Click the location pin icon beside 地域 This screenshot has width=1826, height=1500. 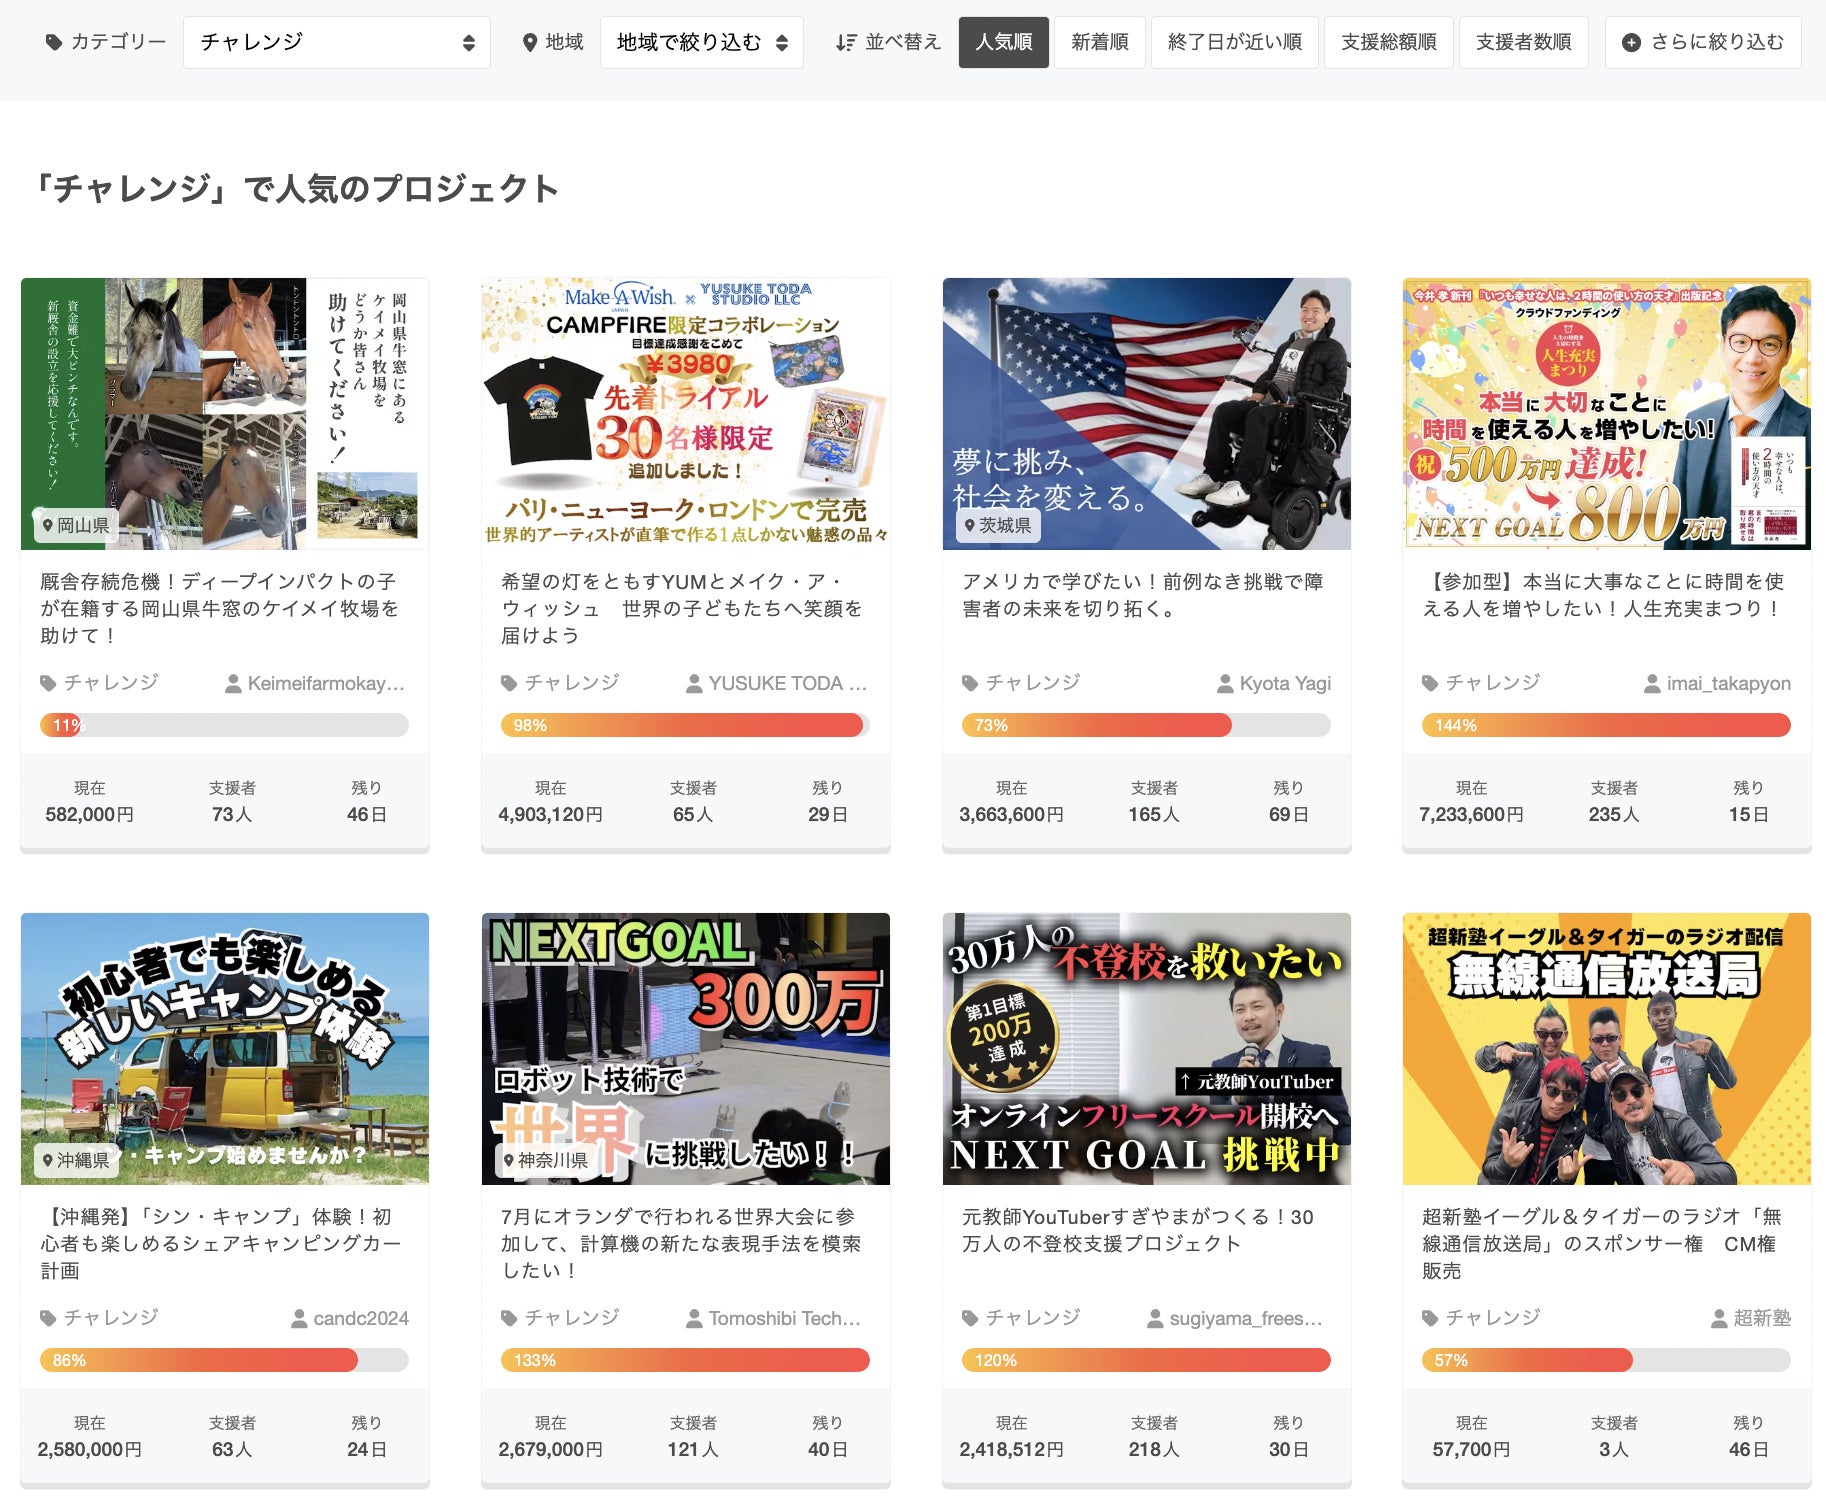[530, 43]
